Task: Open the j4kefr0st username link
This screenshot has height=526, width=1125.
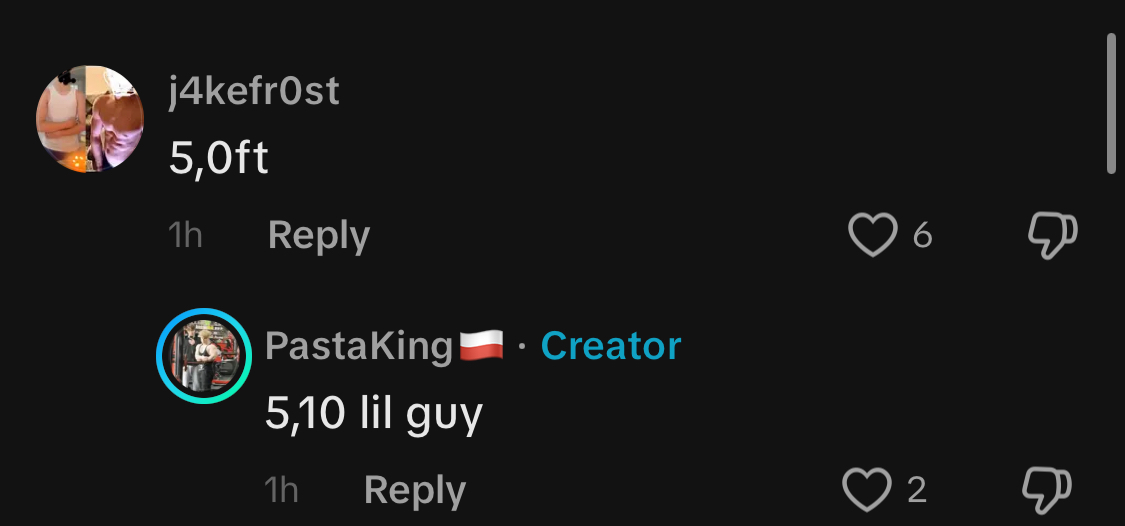Action: pyautogui.click(x=254, y=93)
